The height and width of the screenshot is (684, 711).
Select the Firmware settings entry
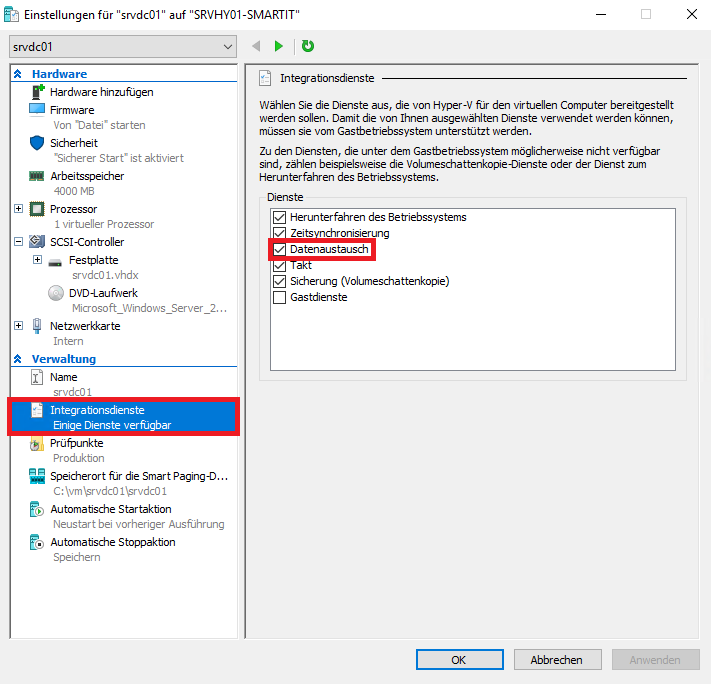[x=72, y=110]
